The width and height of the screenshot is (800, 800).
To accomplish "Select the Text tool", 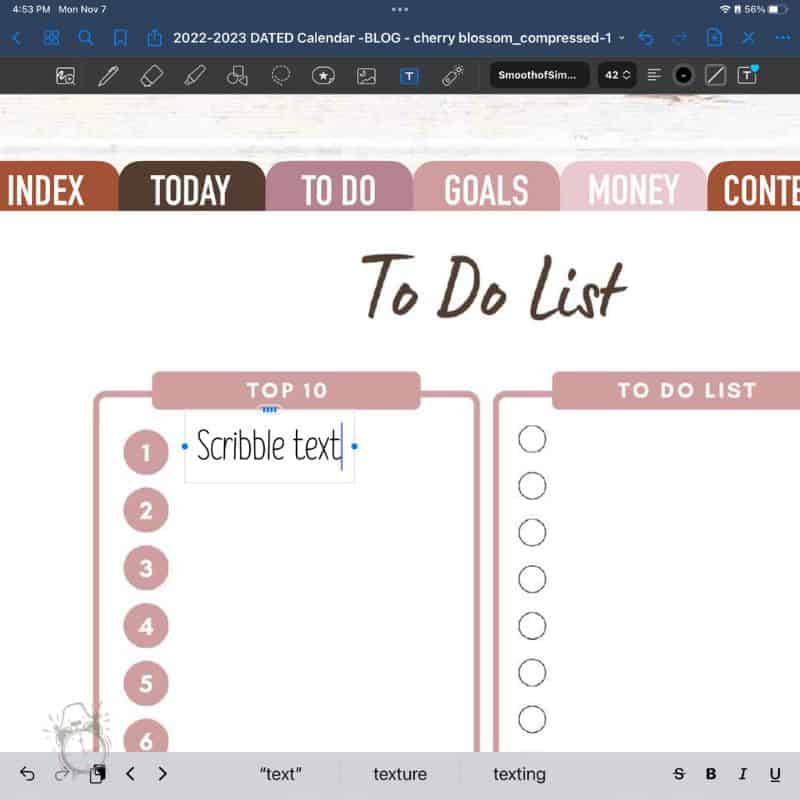I will (x=409, y=76).
